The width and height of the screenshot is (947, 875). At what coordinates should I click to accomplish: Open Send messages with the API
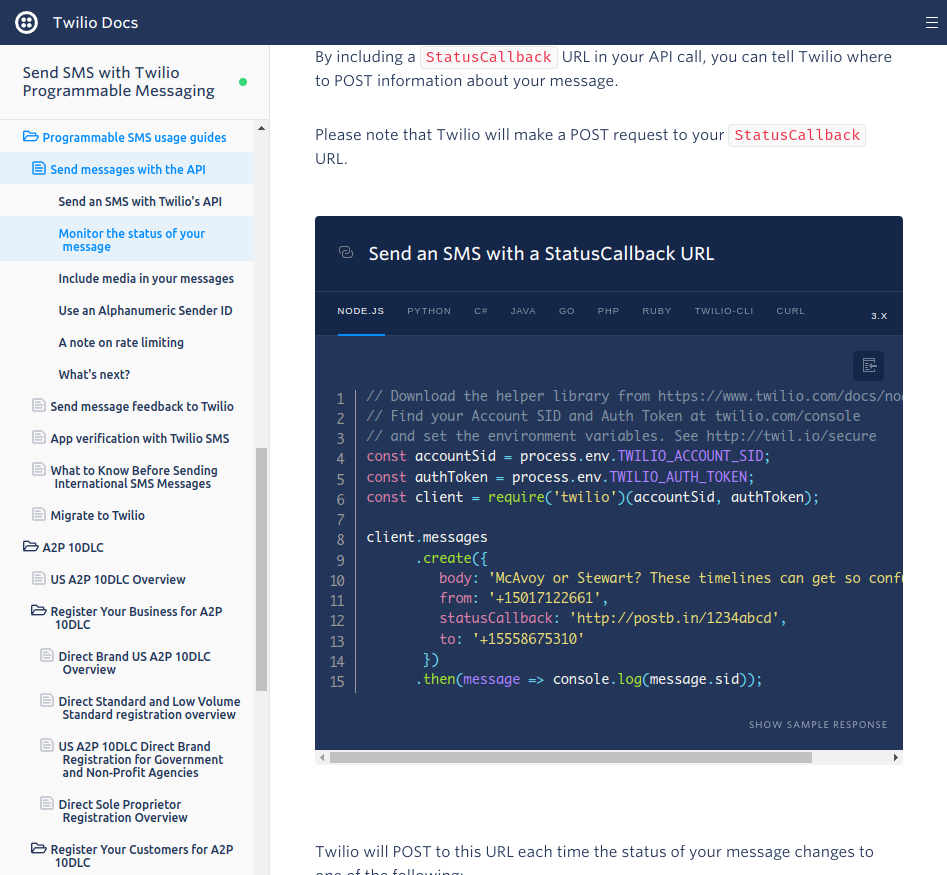pyautogui.click(x=127, y=169)
